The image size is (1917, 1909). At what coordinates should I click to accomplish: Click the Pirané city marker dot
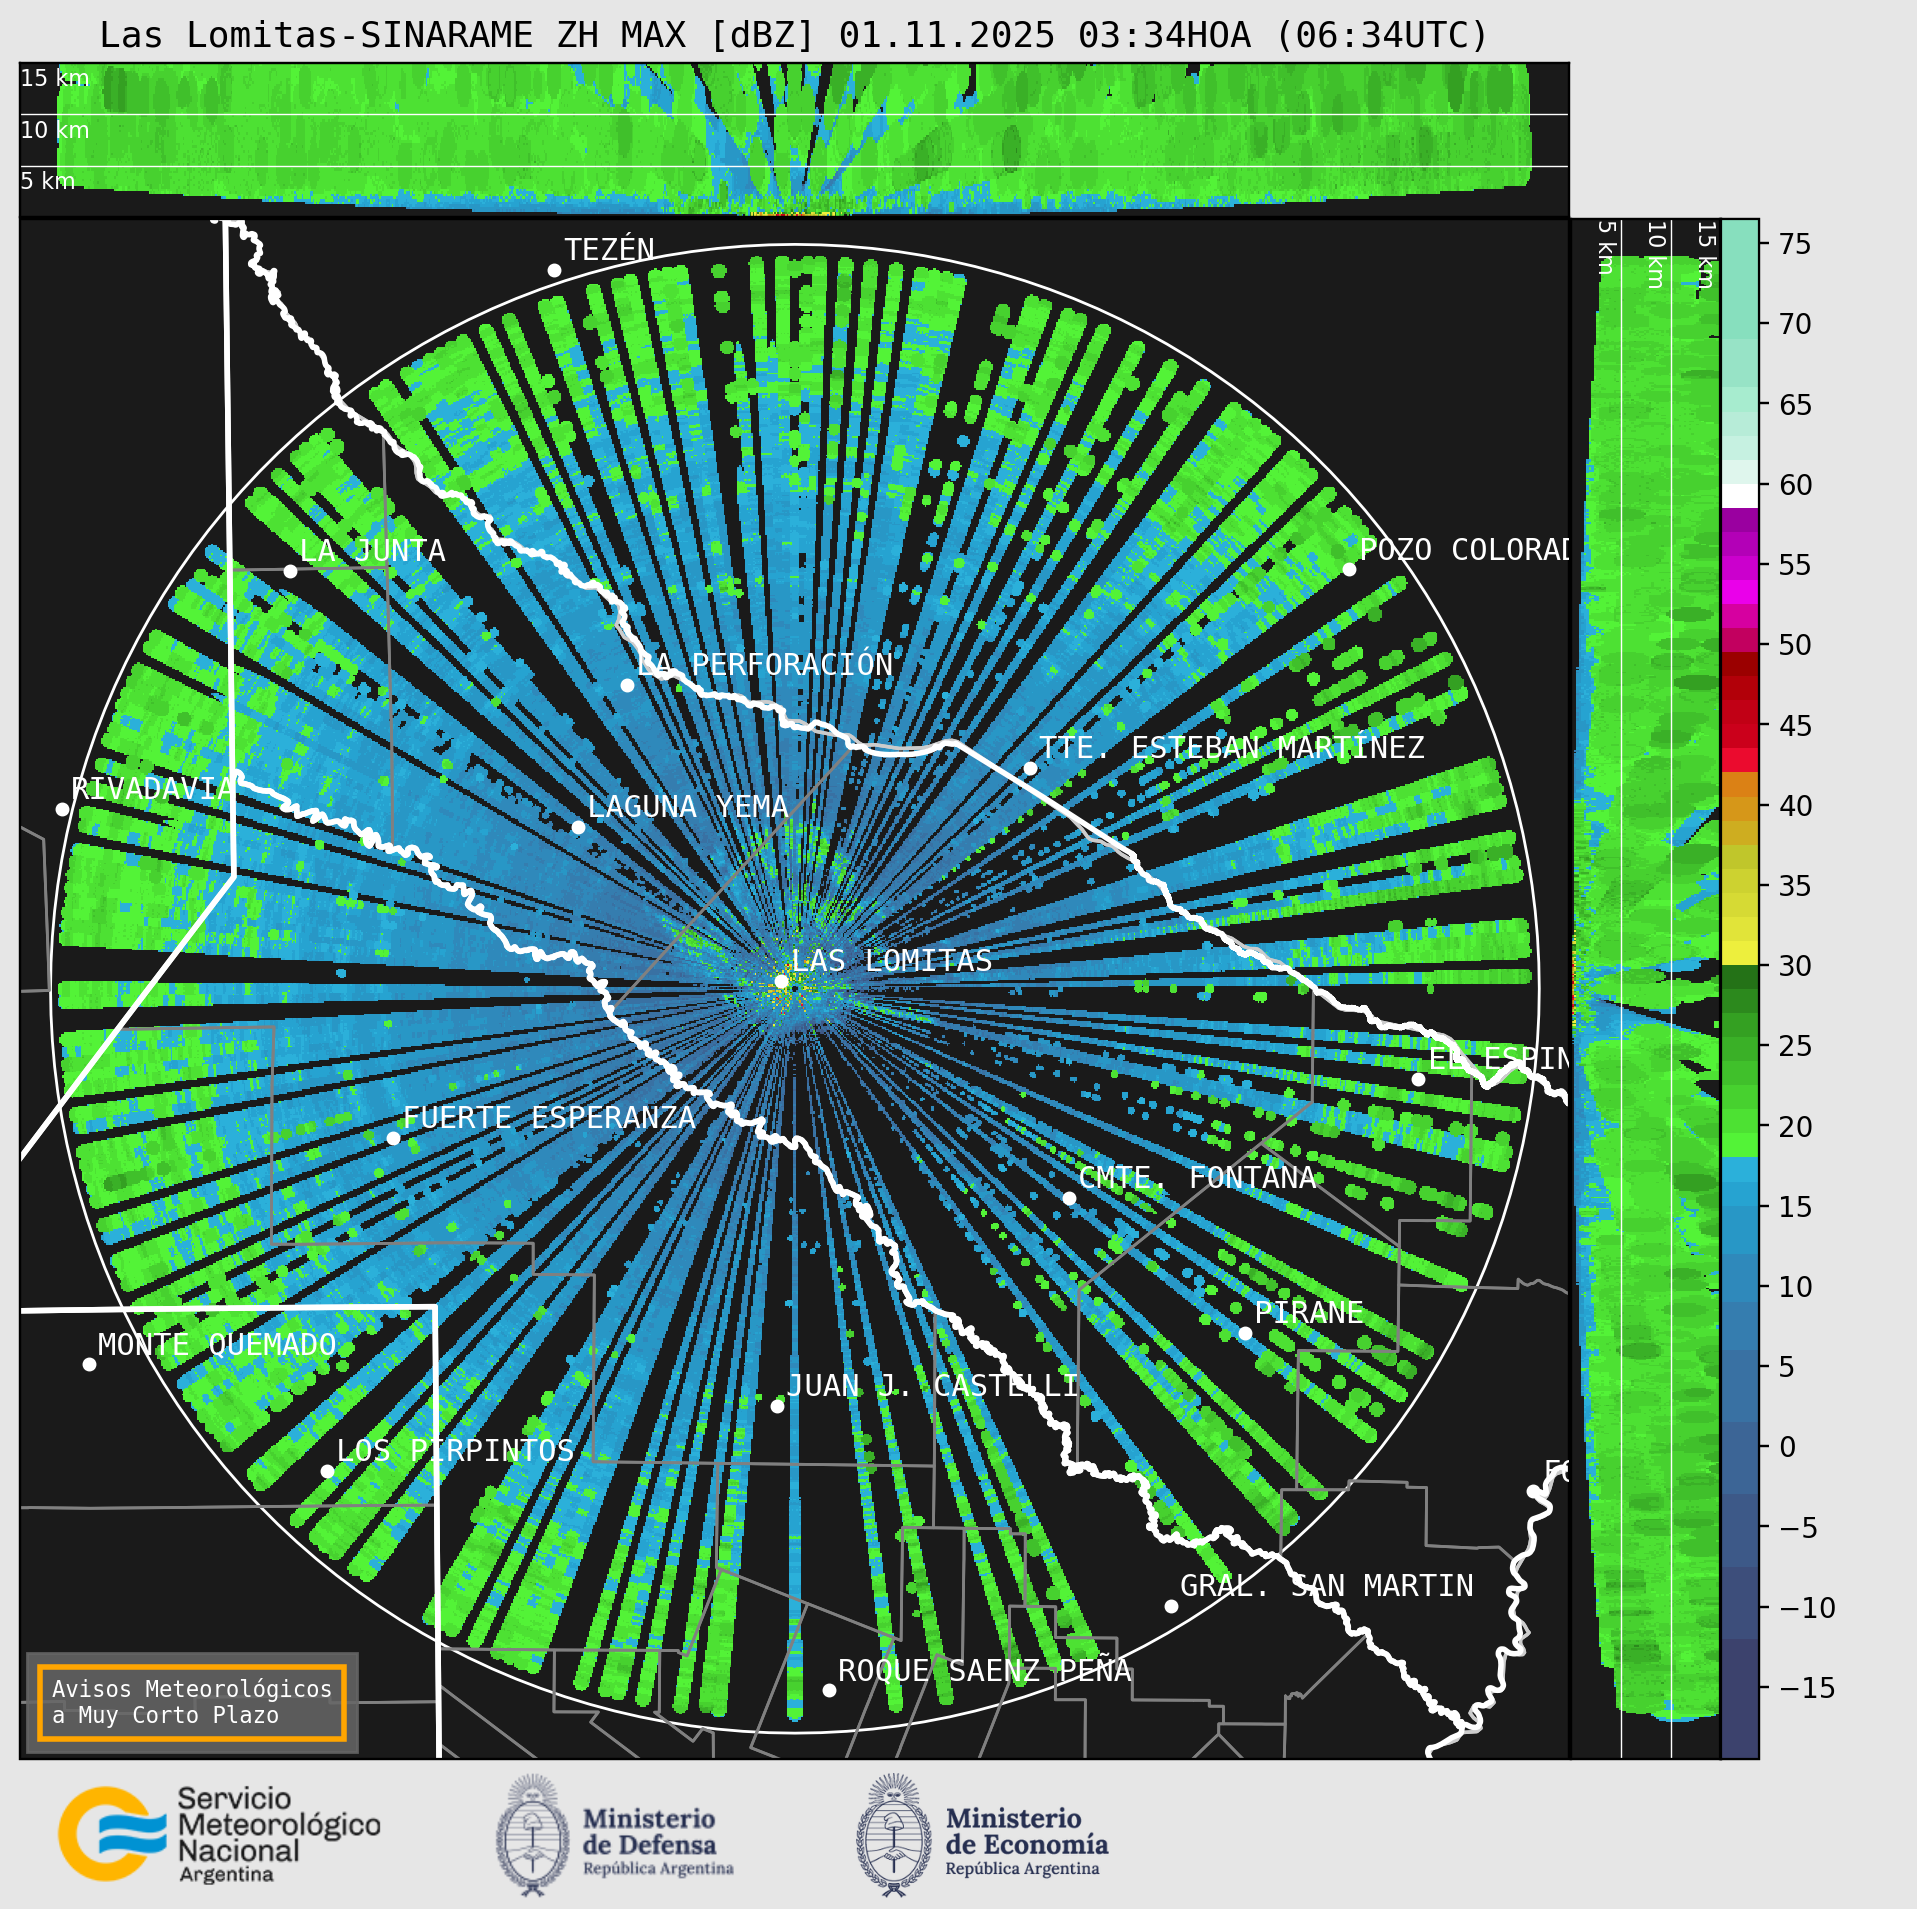[1245, 1333]
